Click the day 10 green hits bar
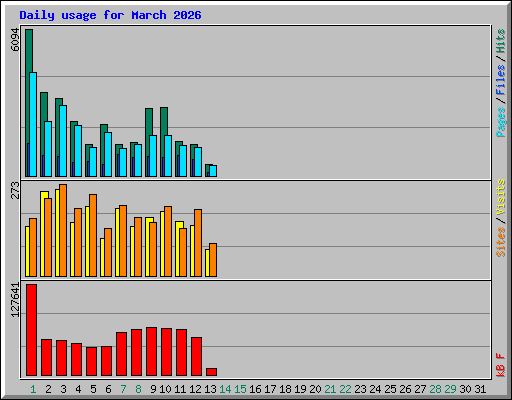Screen dimensions: 512x400 [164, 121]
